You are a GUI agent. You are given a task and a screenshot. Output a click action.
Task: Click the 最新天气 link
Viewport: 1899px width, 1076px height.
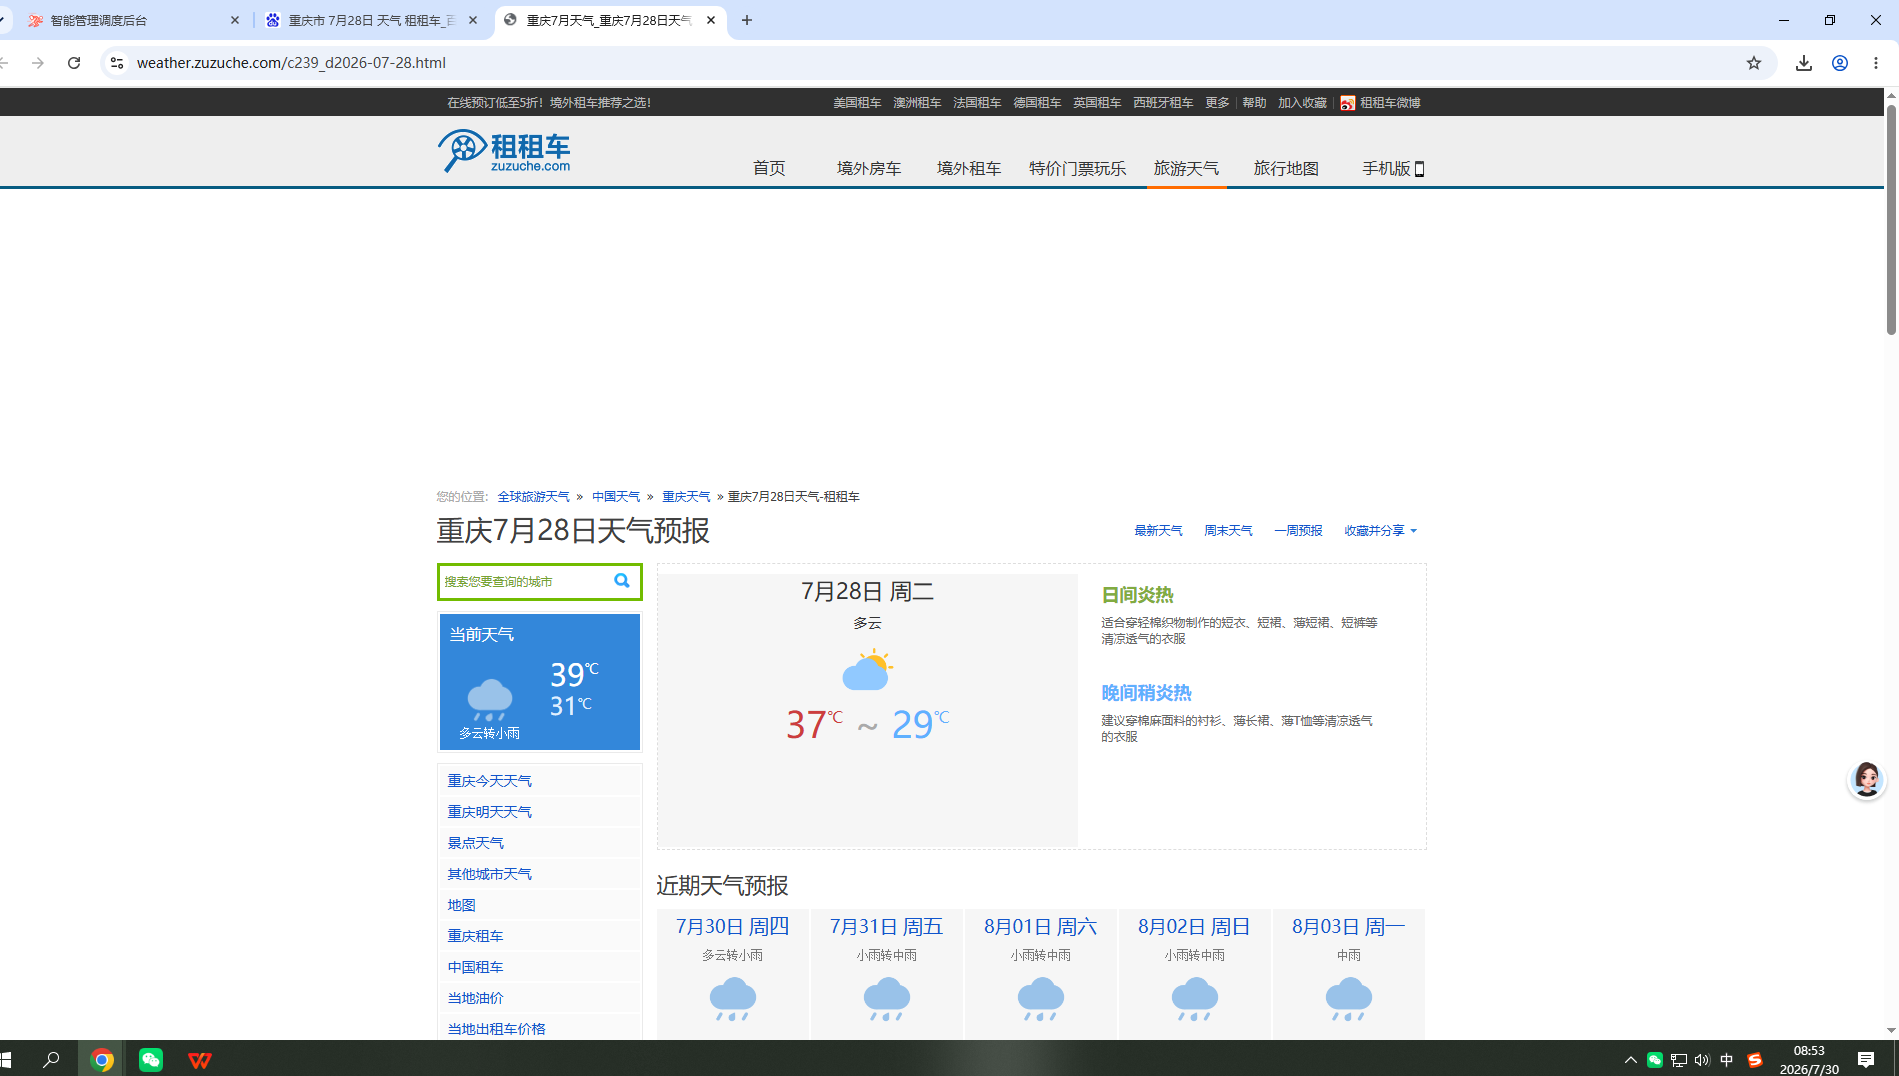click(1158, 531)
